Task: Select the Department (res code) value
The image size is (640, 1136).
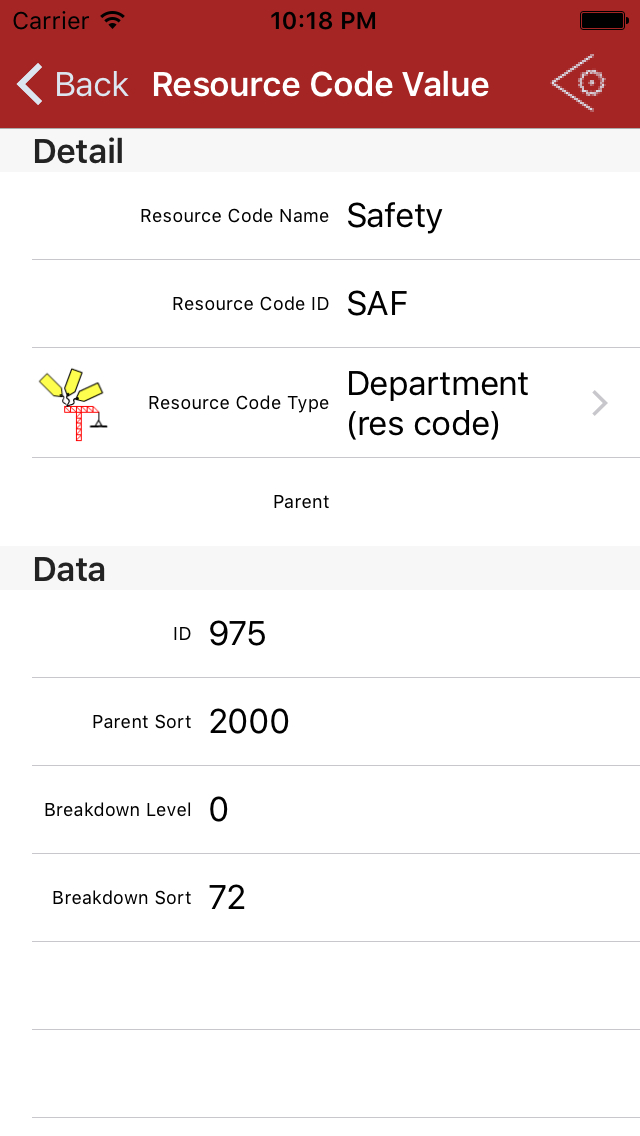Action: tap(438, 403)
